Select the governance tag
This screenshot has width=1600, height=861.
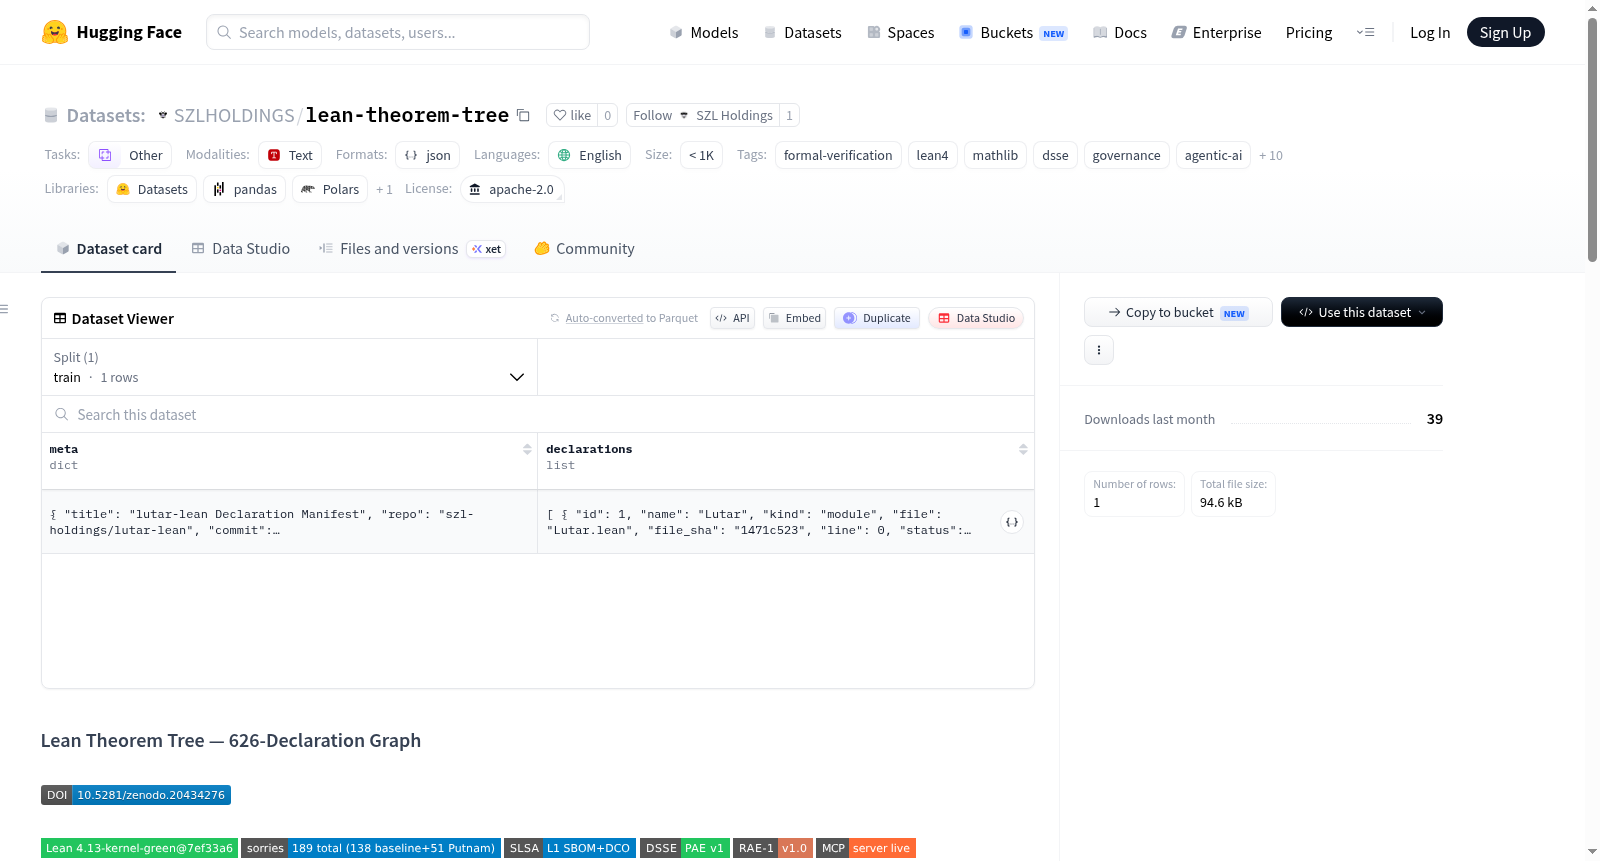tap(1126, 155)
